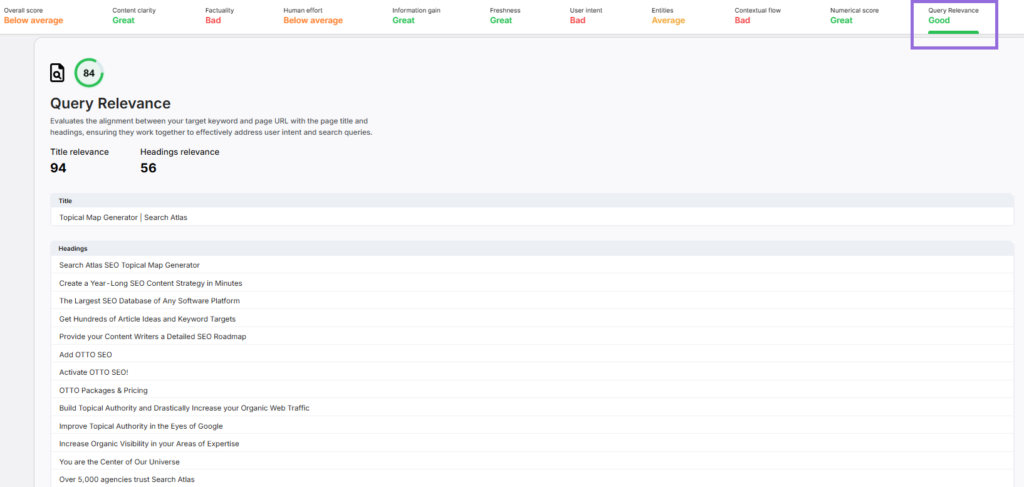Open the Contextual flow tab
Image resolution: width=1024 pixels, height=487 pixels.
pos(757,16)
